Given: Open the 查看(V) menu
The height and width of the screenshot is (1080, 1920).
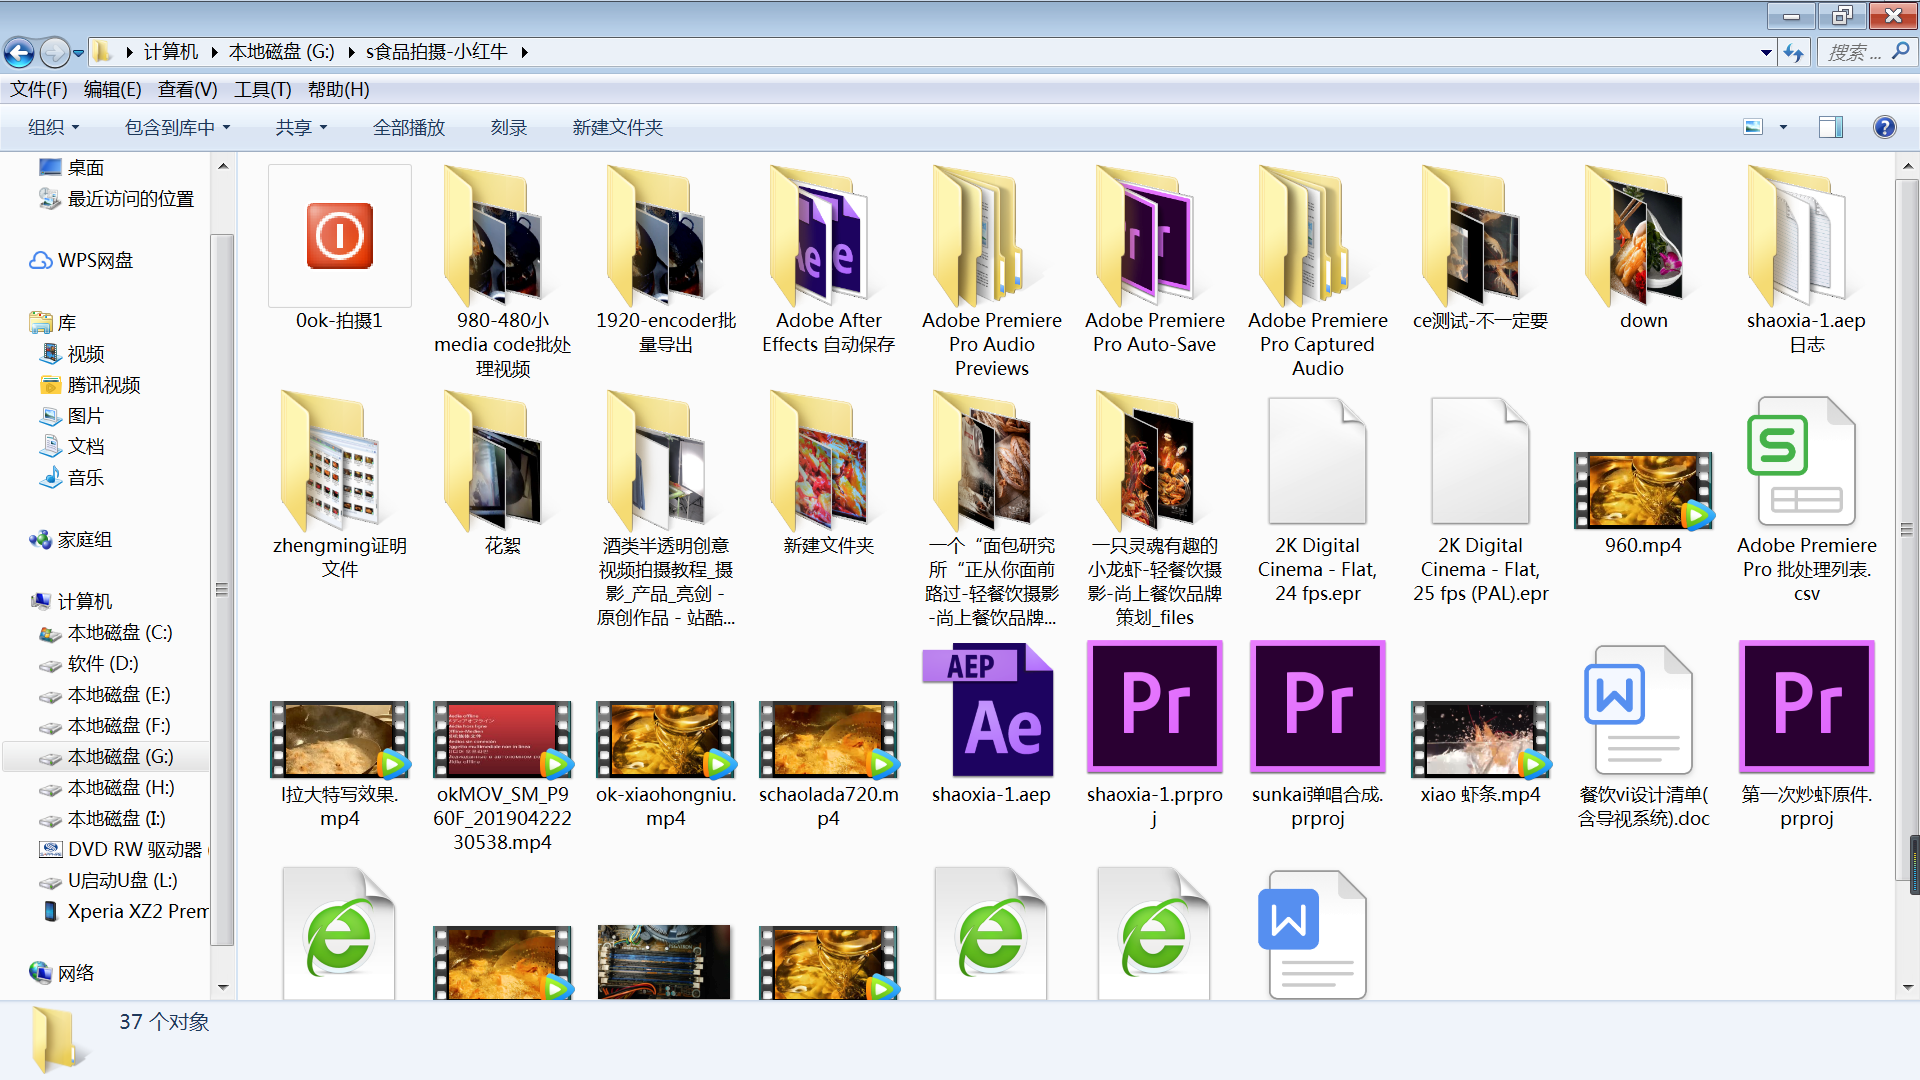Looking at the screenshot, I should (x=187, y=90).
